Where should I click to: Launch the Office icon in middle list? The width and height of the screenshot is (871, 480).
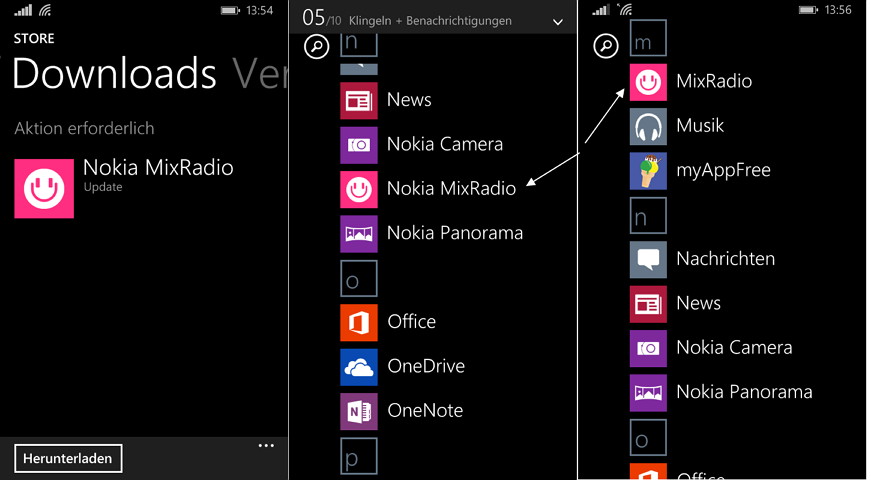[359, 322]
